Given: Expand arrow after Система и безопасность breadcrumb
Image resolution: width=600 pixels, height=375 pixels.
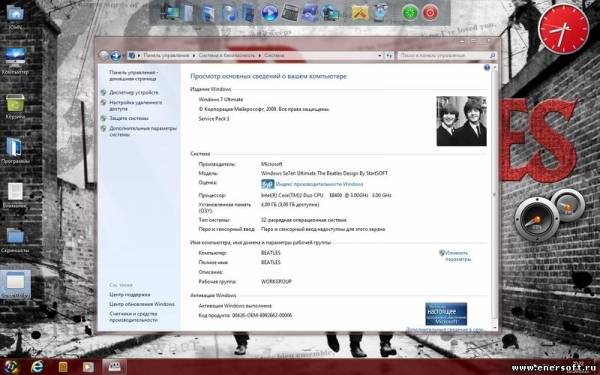Looking at the screenshot, I should [259, 56].
